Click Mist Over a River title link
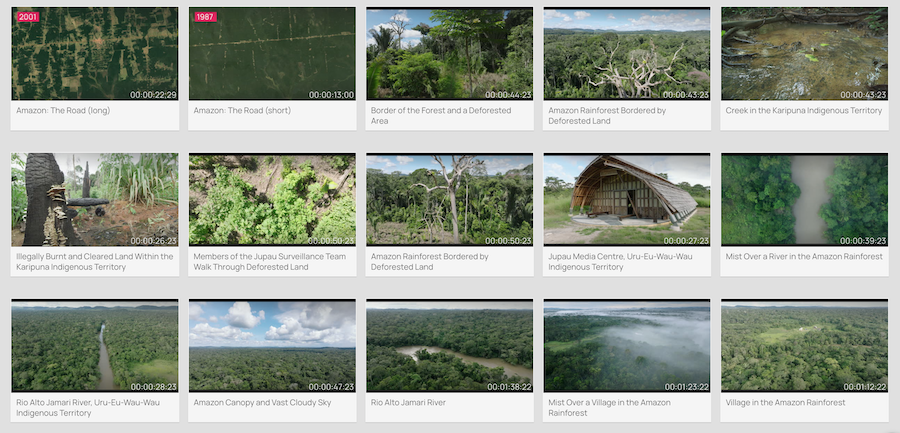This screenshot has height=433, width=900. (x=804, y=256)
